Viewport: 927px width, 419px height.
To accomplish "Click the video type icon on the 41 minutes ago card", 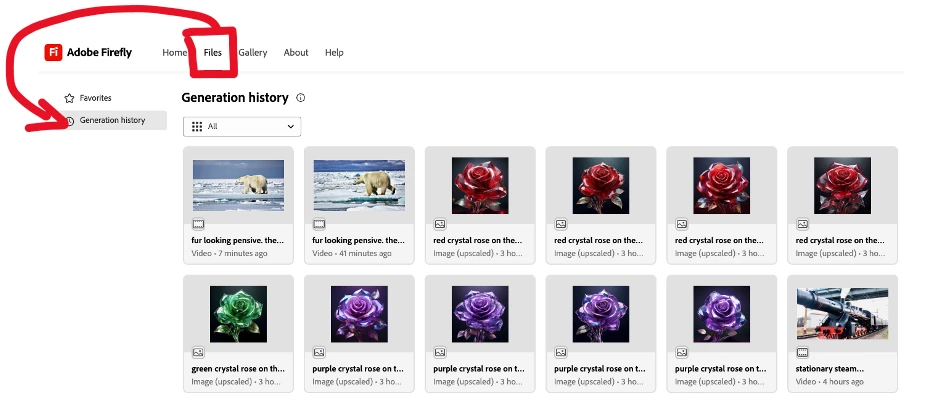I will point(319,225).
